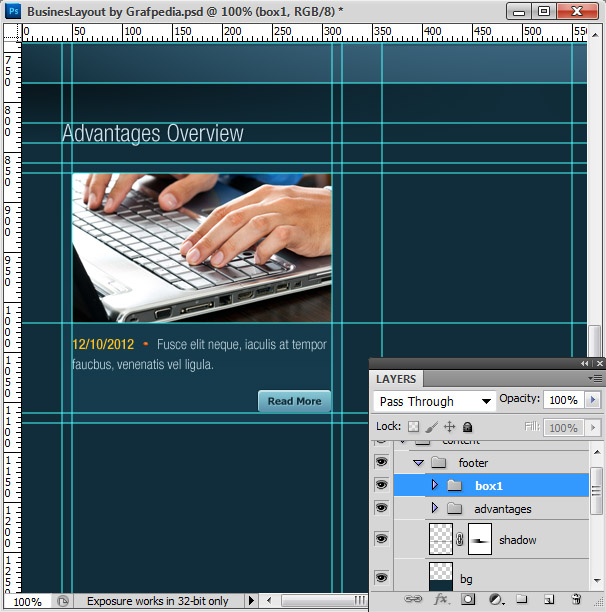Click the link layers icon
The height and width of the screenshot is (612, 606).
(413, 599)
